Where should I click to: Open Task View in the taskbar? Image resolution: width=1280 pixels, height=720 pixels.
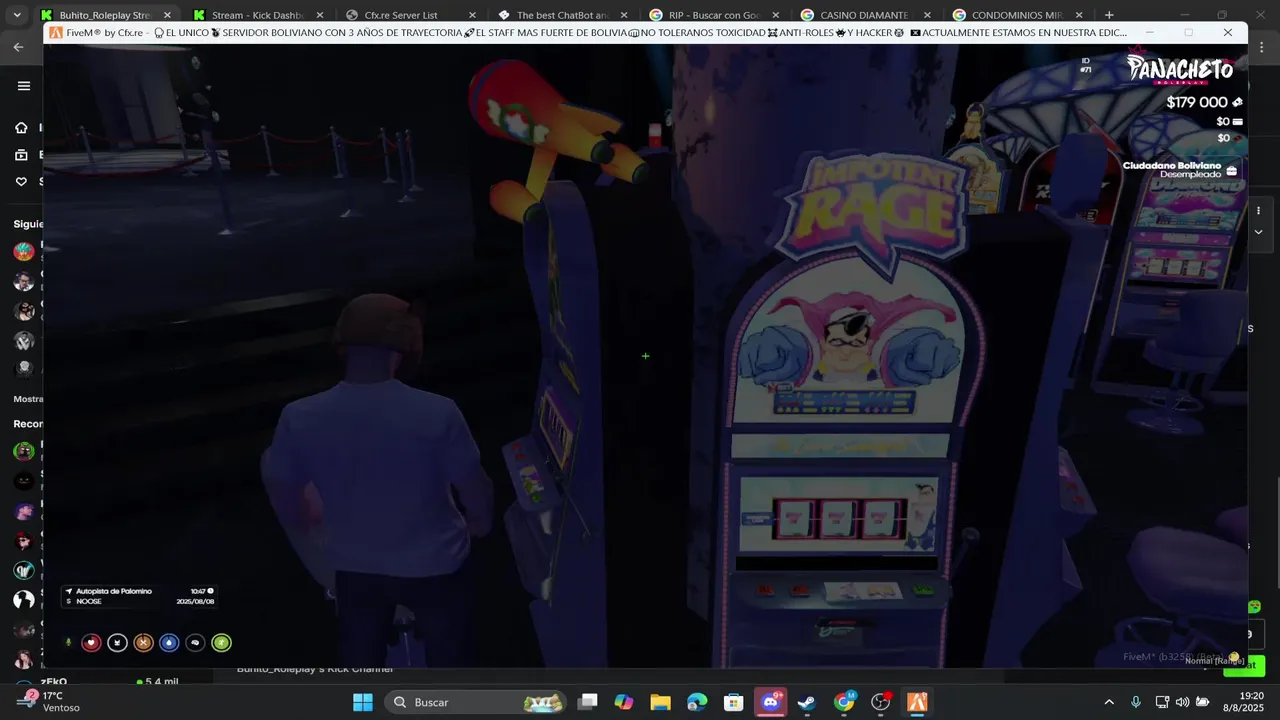pyautogui.click(x=588, y=702)
